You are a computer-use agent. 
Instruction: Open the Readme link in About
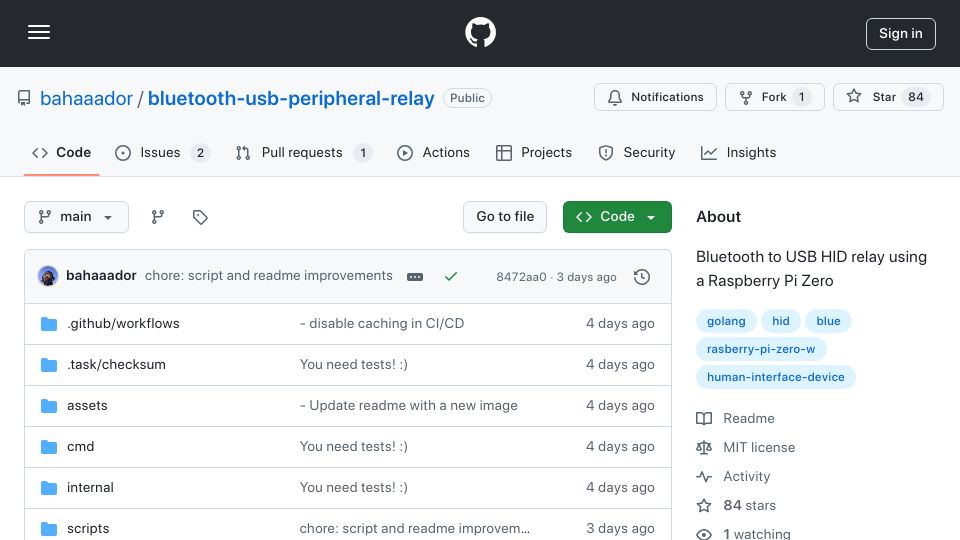pyautogui.click(x=749, y=418)
